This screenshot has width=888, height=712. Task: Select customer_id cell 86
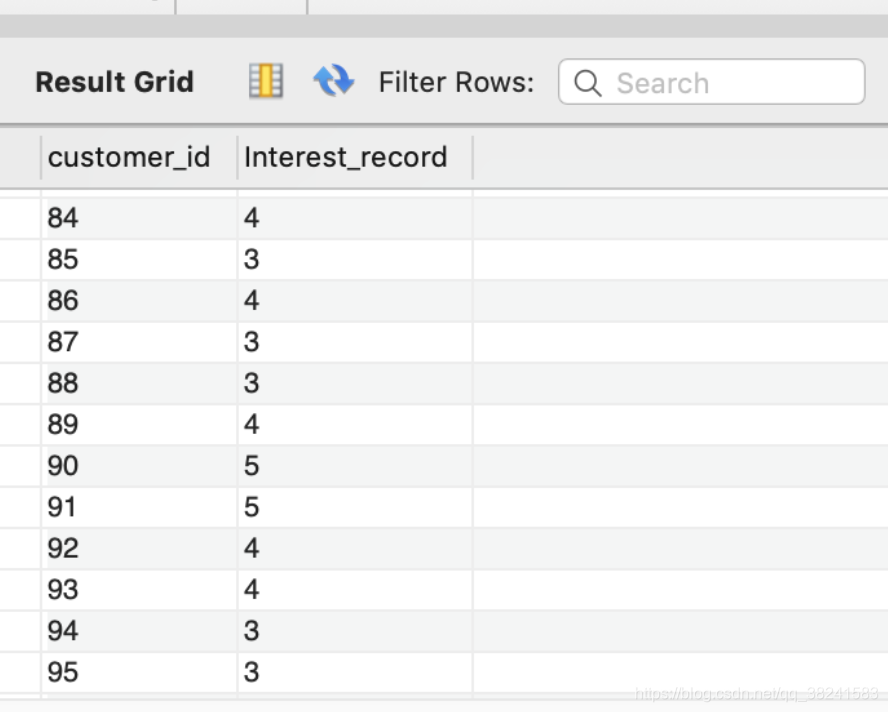139,301
